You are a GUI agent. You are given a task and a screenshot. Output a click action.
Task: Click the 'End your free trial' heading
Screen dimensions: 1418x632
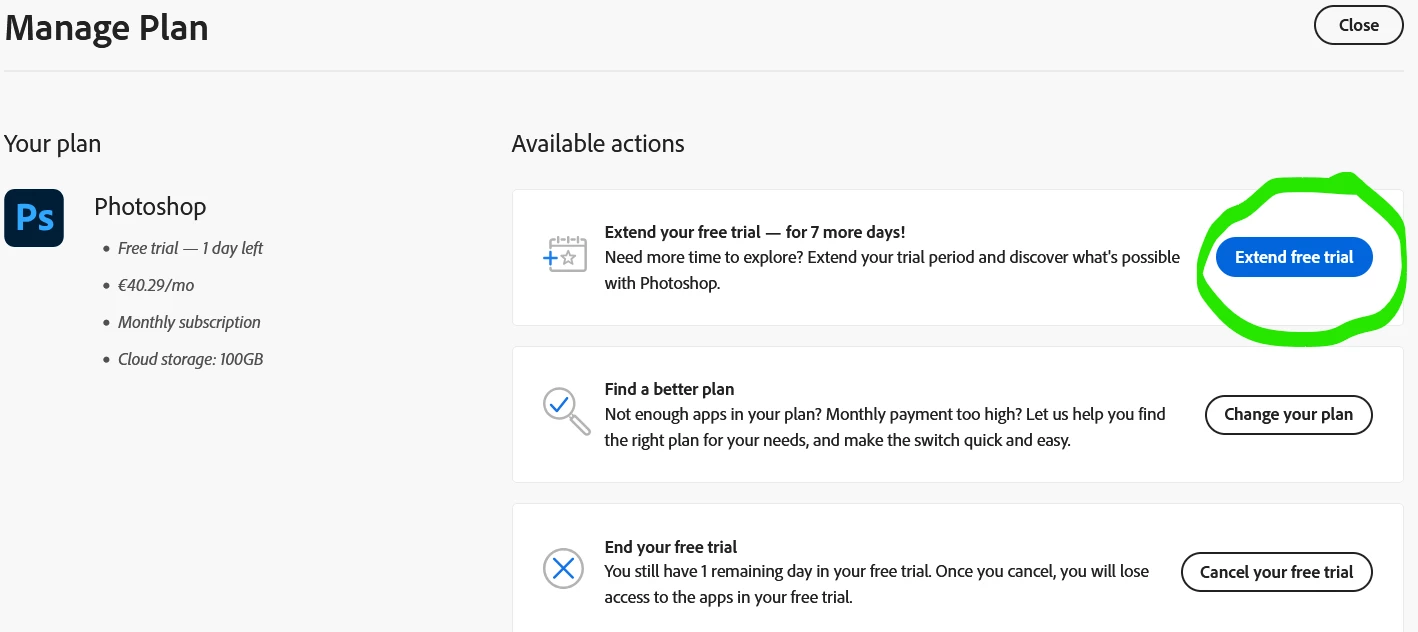click(670, 547)
